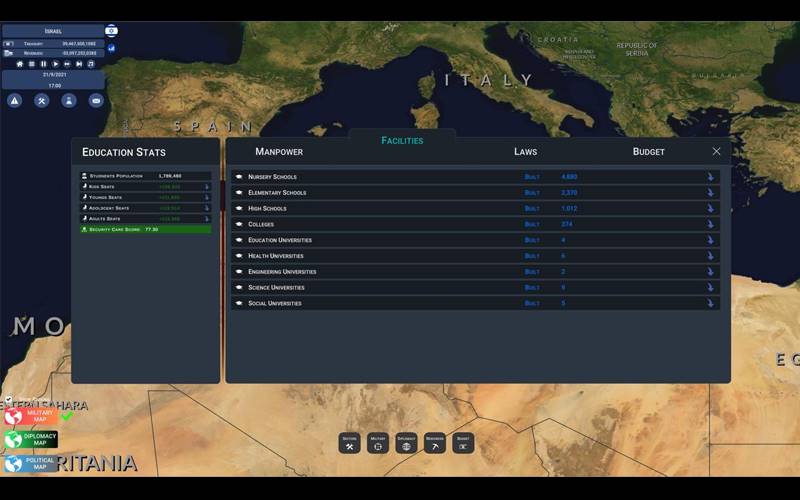Image resolution: width=800 pixels, height=500 pixels.
Task: Click the Research button in bottom toolbar
Action: click(434, 443)
